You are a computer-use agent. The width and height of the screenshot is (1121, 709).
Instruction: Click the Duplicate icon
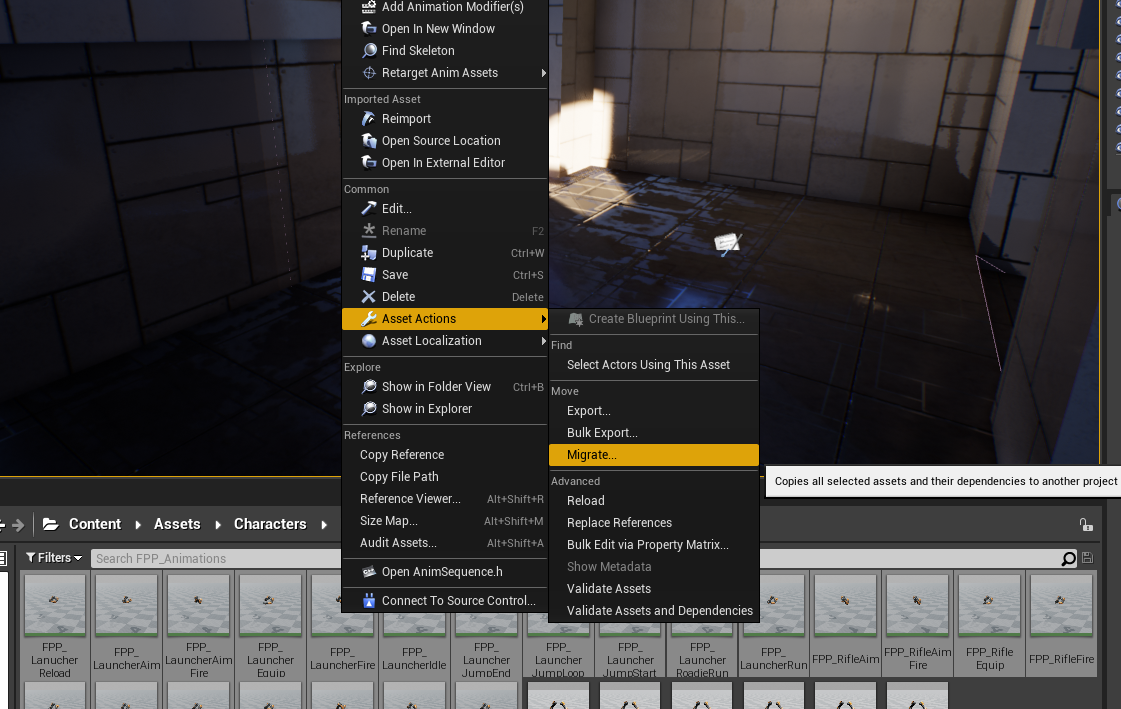point(369,252)
